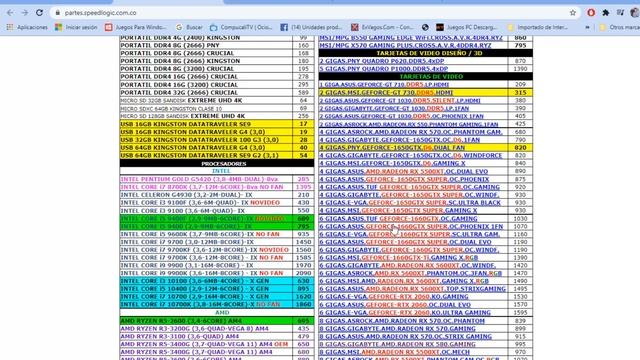Go forward to the next page

24,13
